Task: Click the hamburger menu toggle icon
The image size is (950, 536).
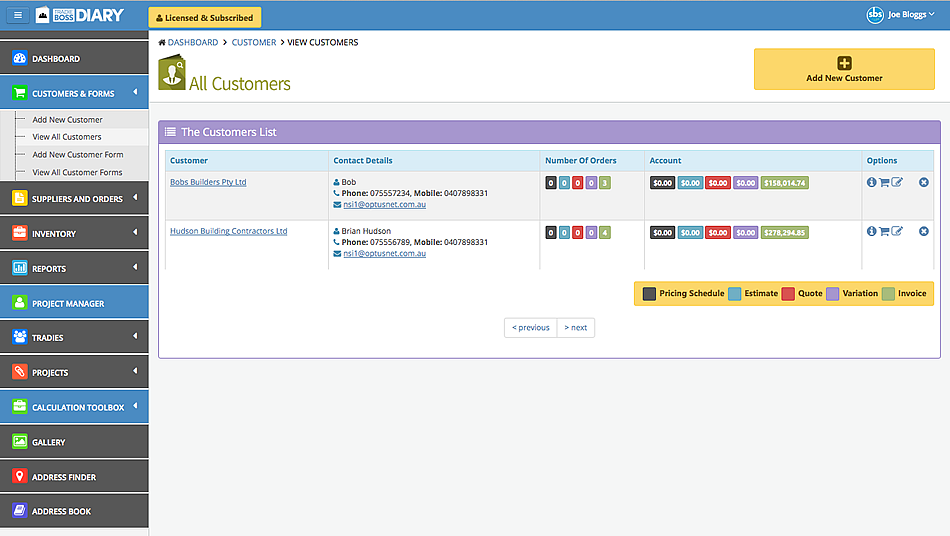Action: pos(18,16)
